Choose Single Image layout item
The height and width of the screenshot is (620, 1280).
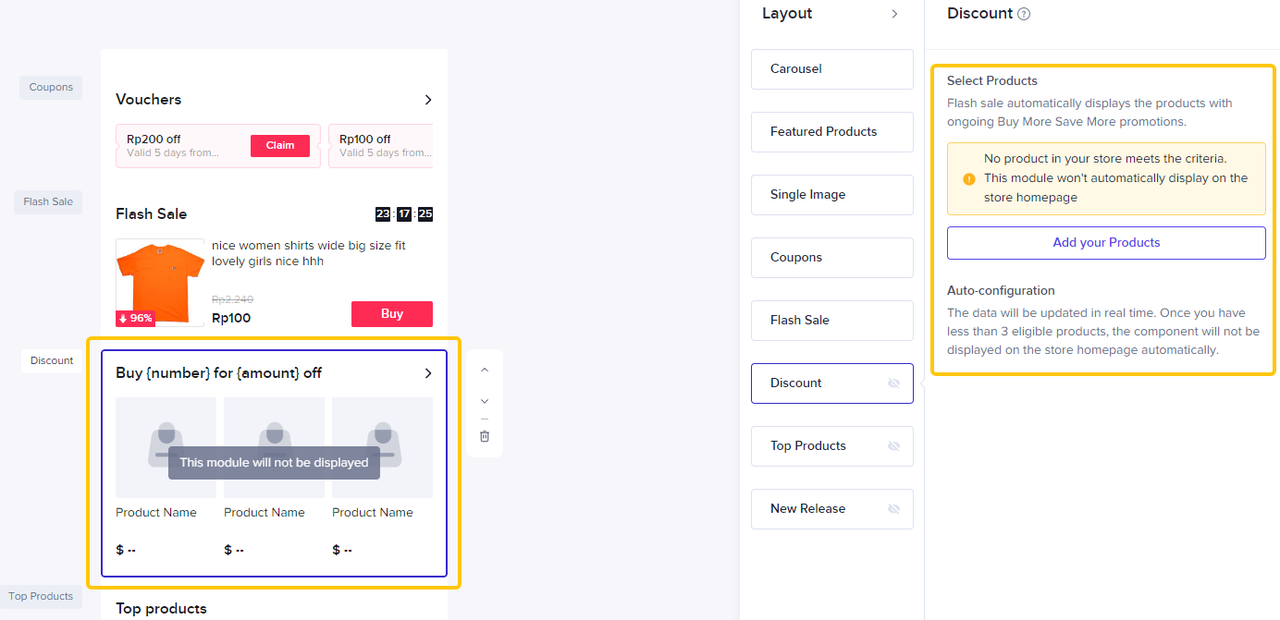click(832, 195)
